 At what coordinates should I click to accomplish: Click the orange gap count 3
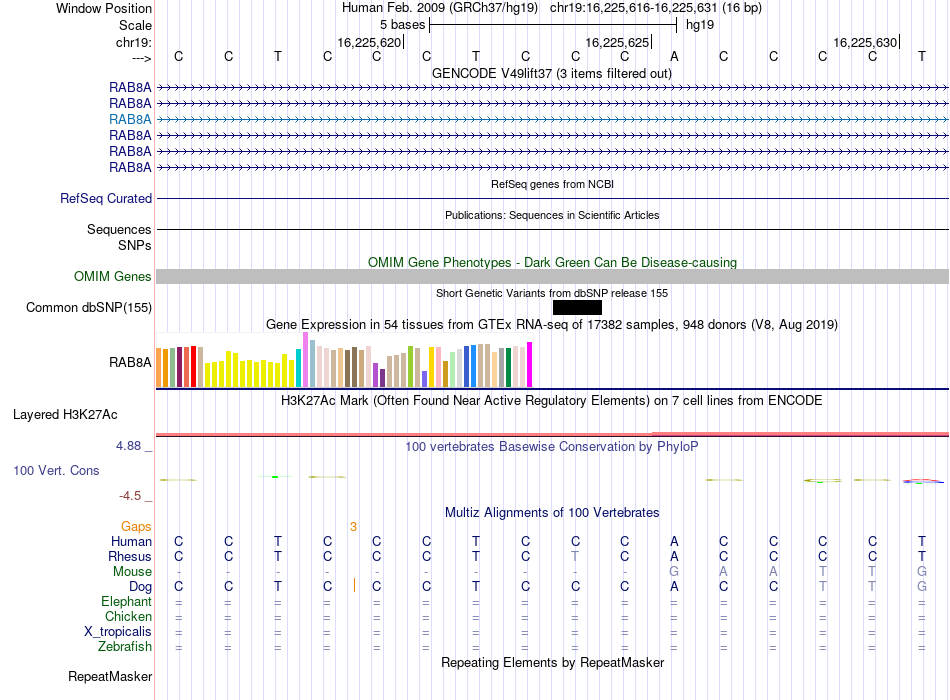point(353,527)
